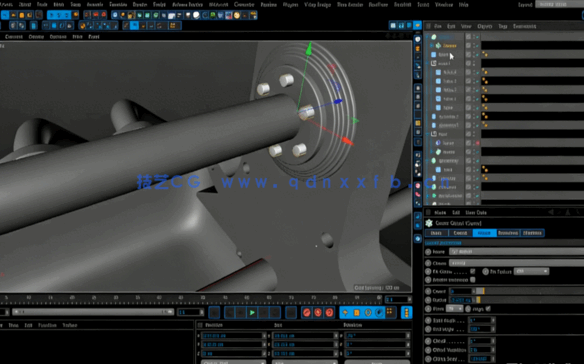Viewport: 584px width, 364px height.
Task: Click the grid icon ending second toolbar row
Action: pos(173,25)
